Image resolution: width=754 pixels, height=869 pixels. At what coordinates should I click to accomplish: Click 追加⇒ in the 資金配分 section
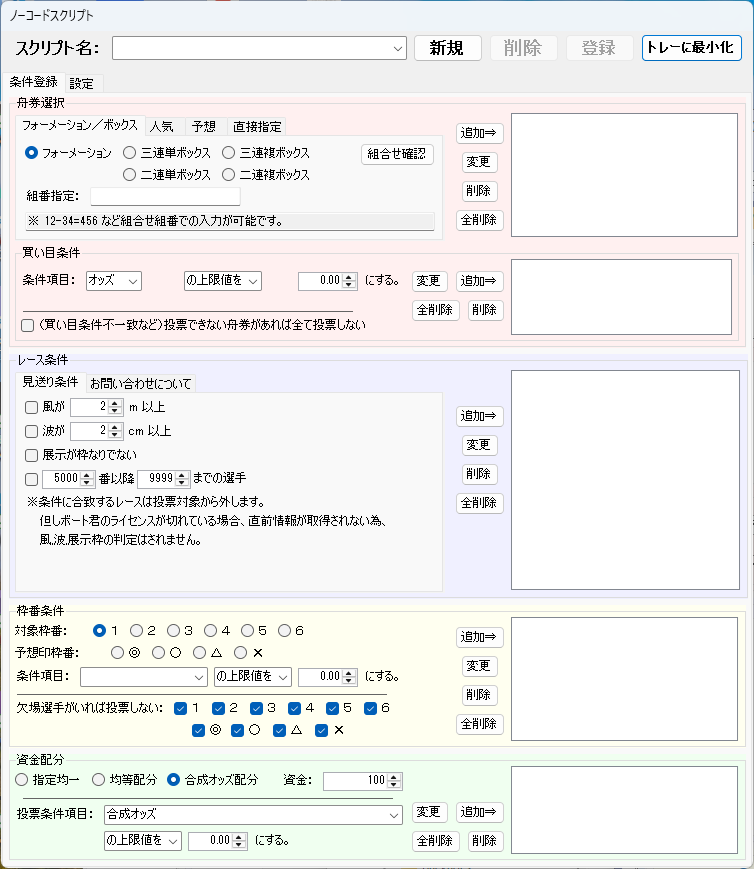[480, 812]
